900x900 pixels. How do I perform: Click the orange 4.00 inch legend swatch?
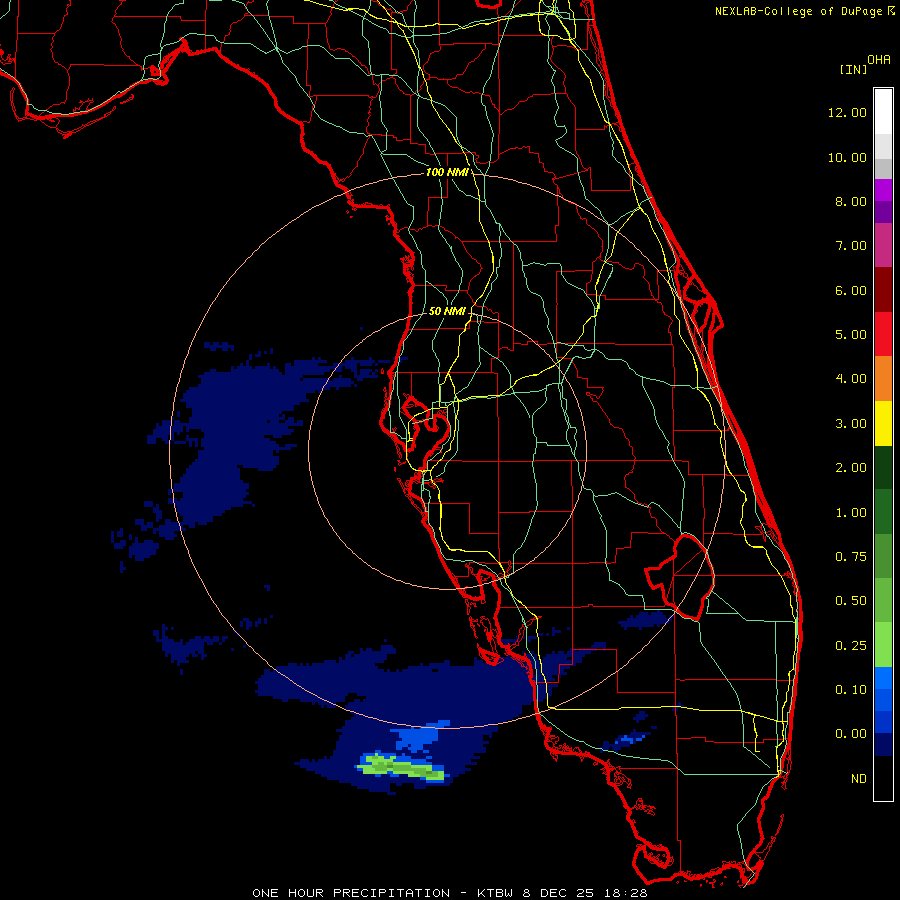(x=883, y=379)
